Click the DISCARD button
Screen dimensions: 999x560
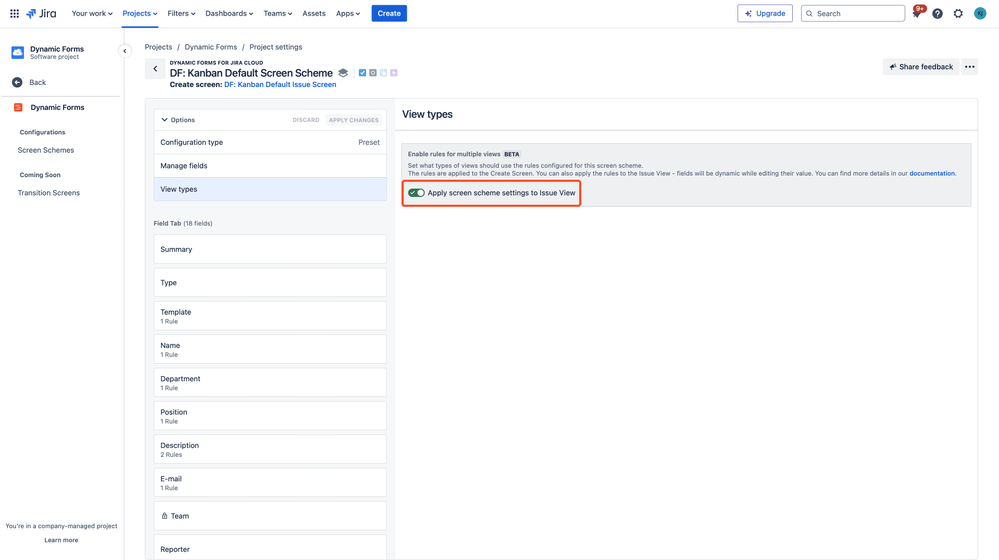306,120
